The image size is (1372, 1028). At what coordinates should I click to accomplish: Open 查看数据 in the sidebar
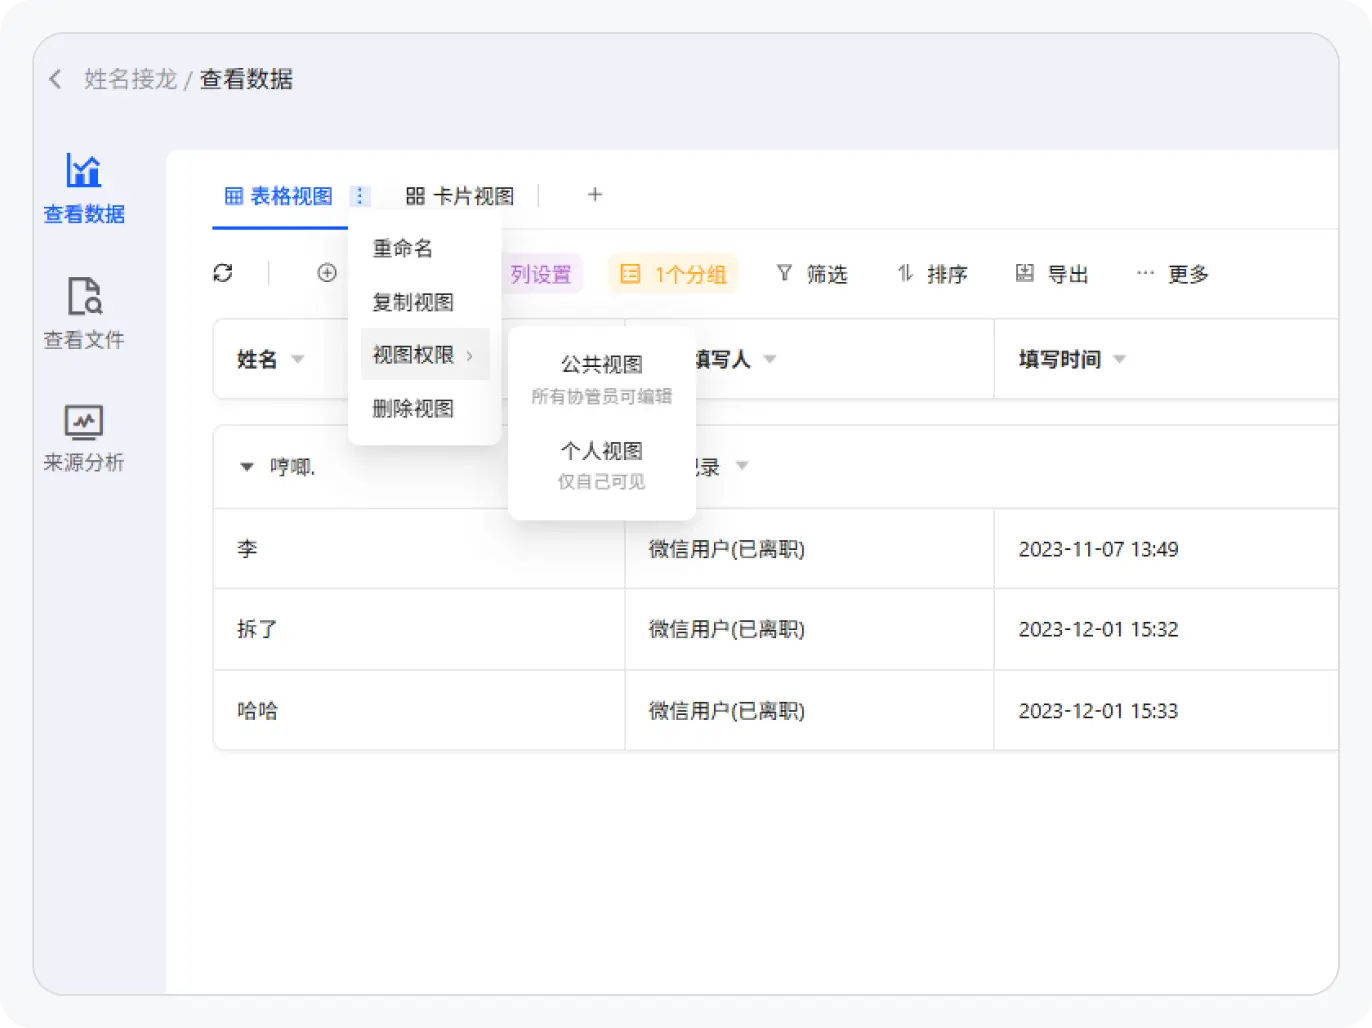(84, 188)
